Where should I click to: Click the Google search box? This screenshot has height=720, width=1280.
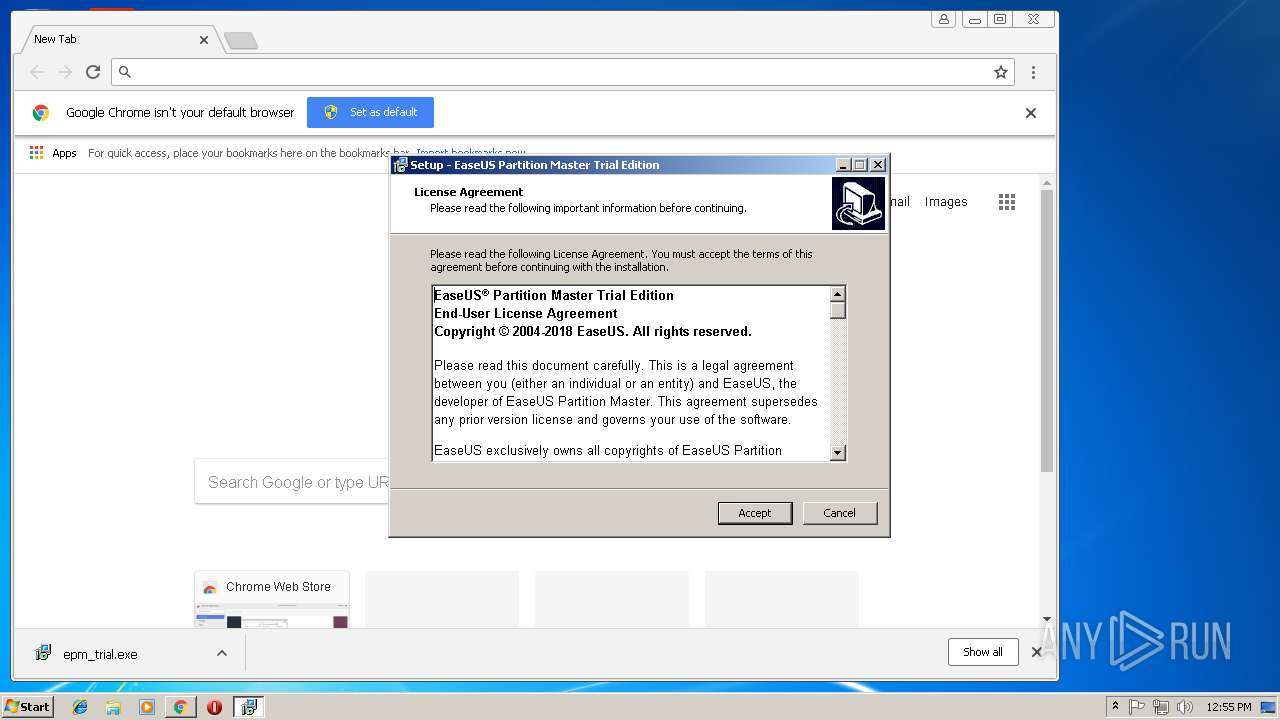pos(292,482)
